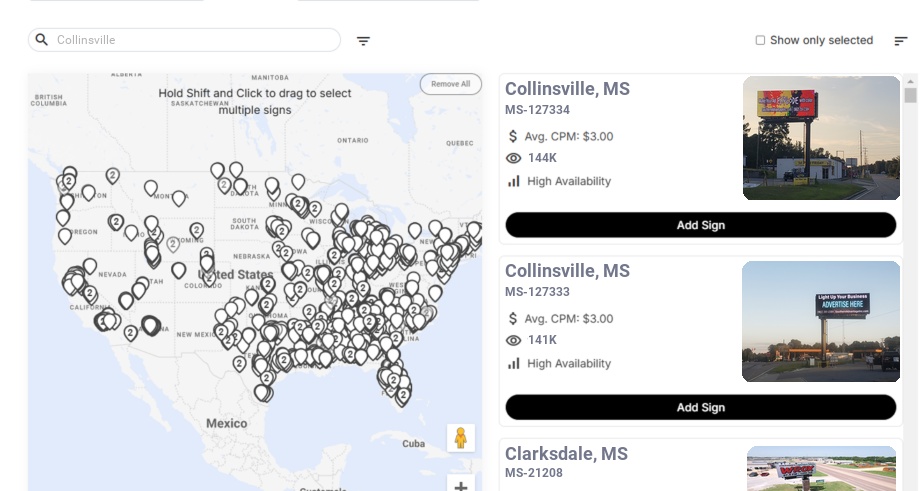Add sign MS-127334 to selection

(700, 225)
